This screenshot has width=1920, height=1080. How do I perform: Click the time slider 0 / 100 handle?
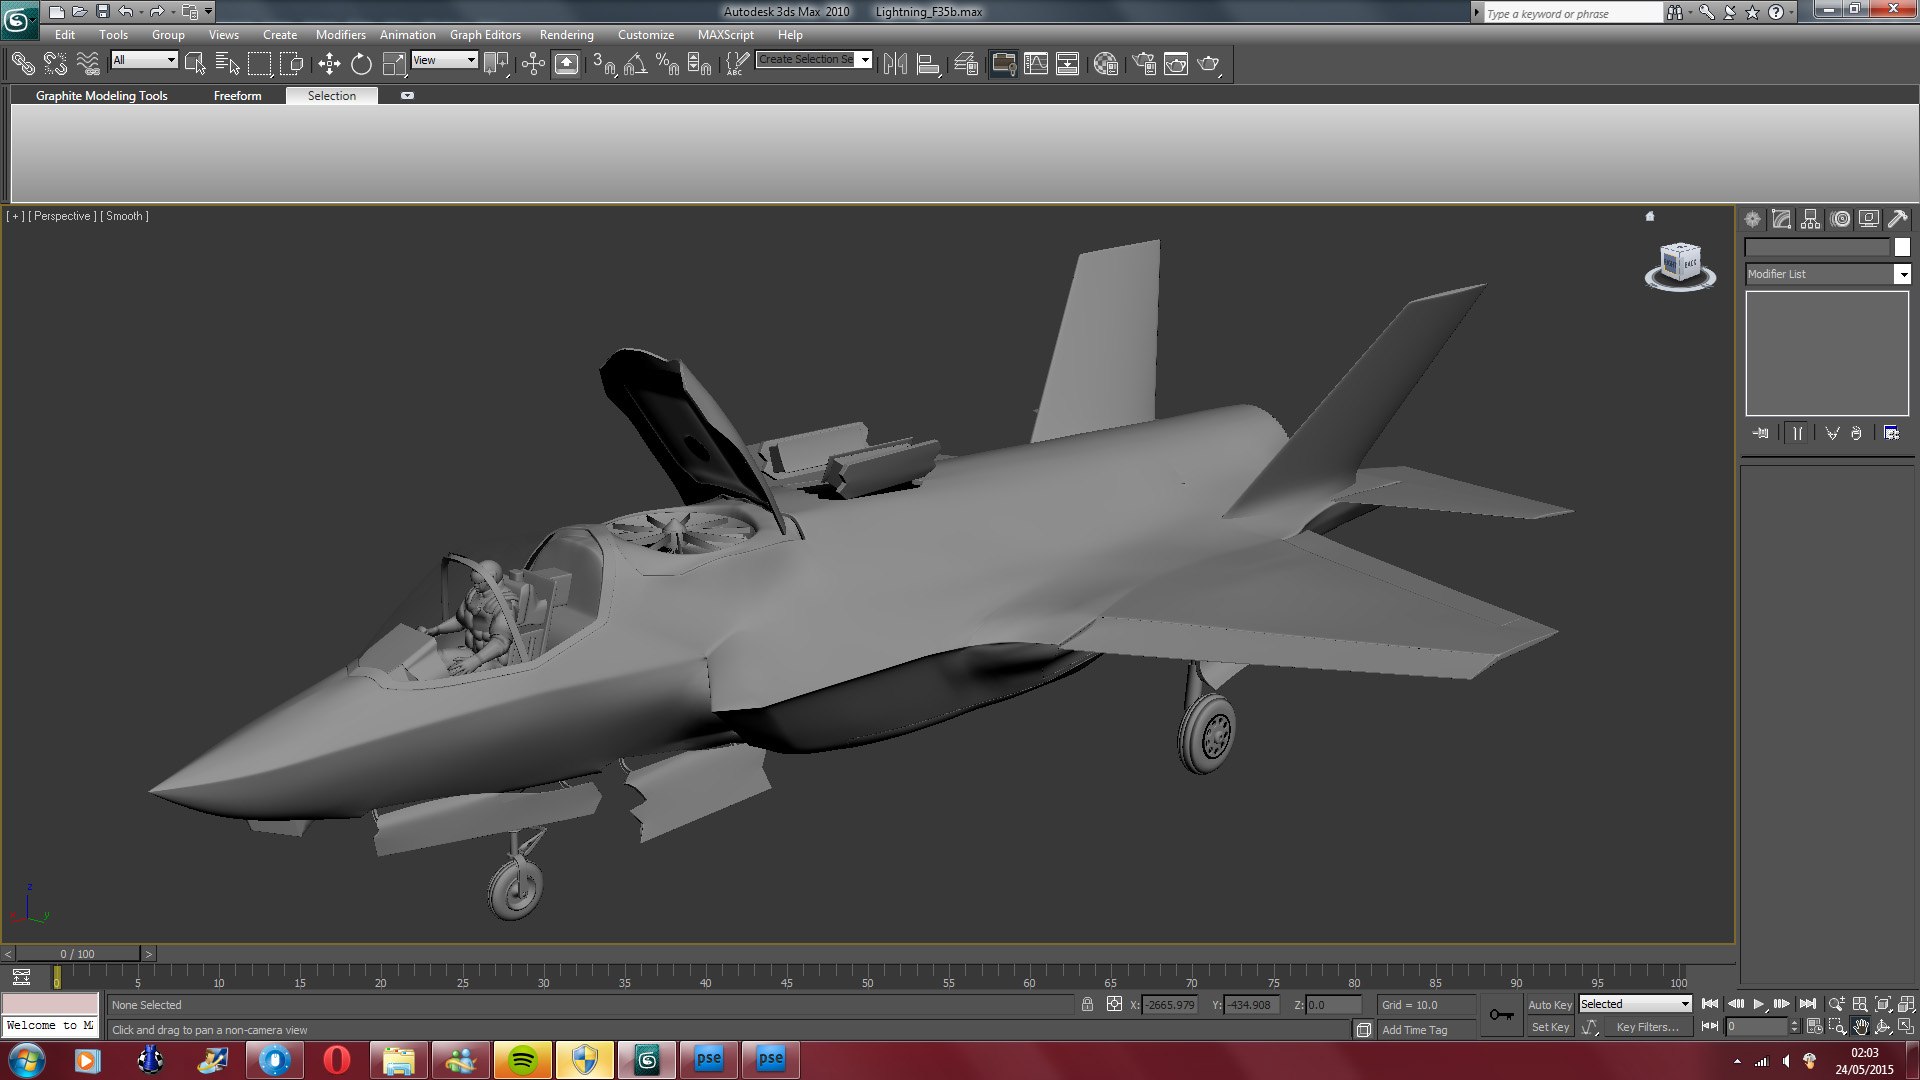(x=77, y=954)
